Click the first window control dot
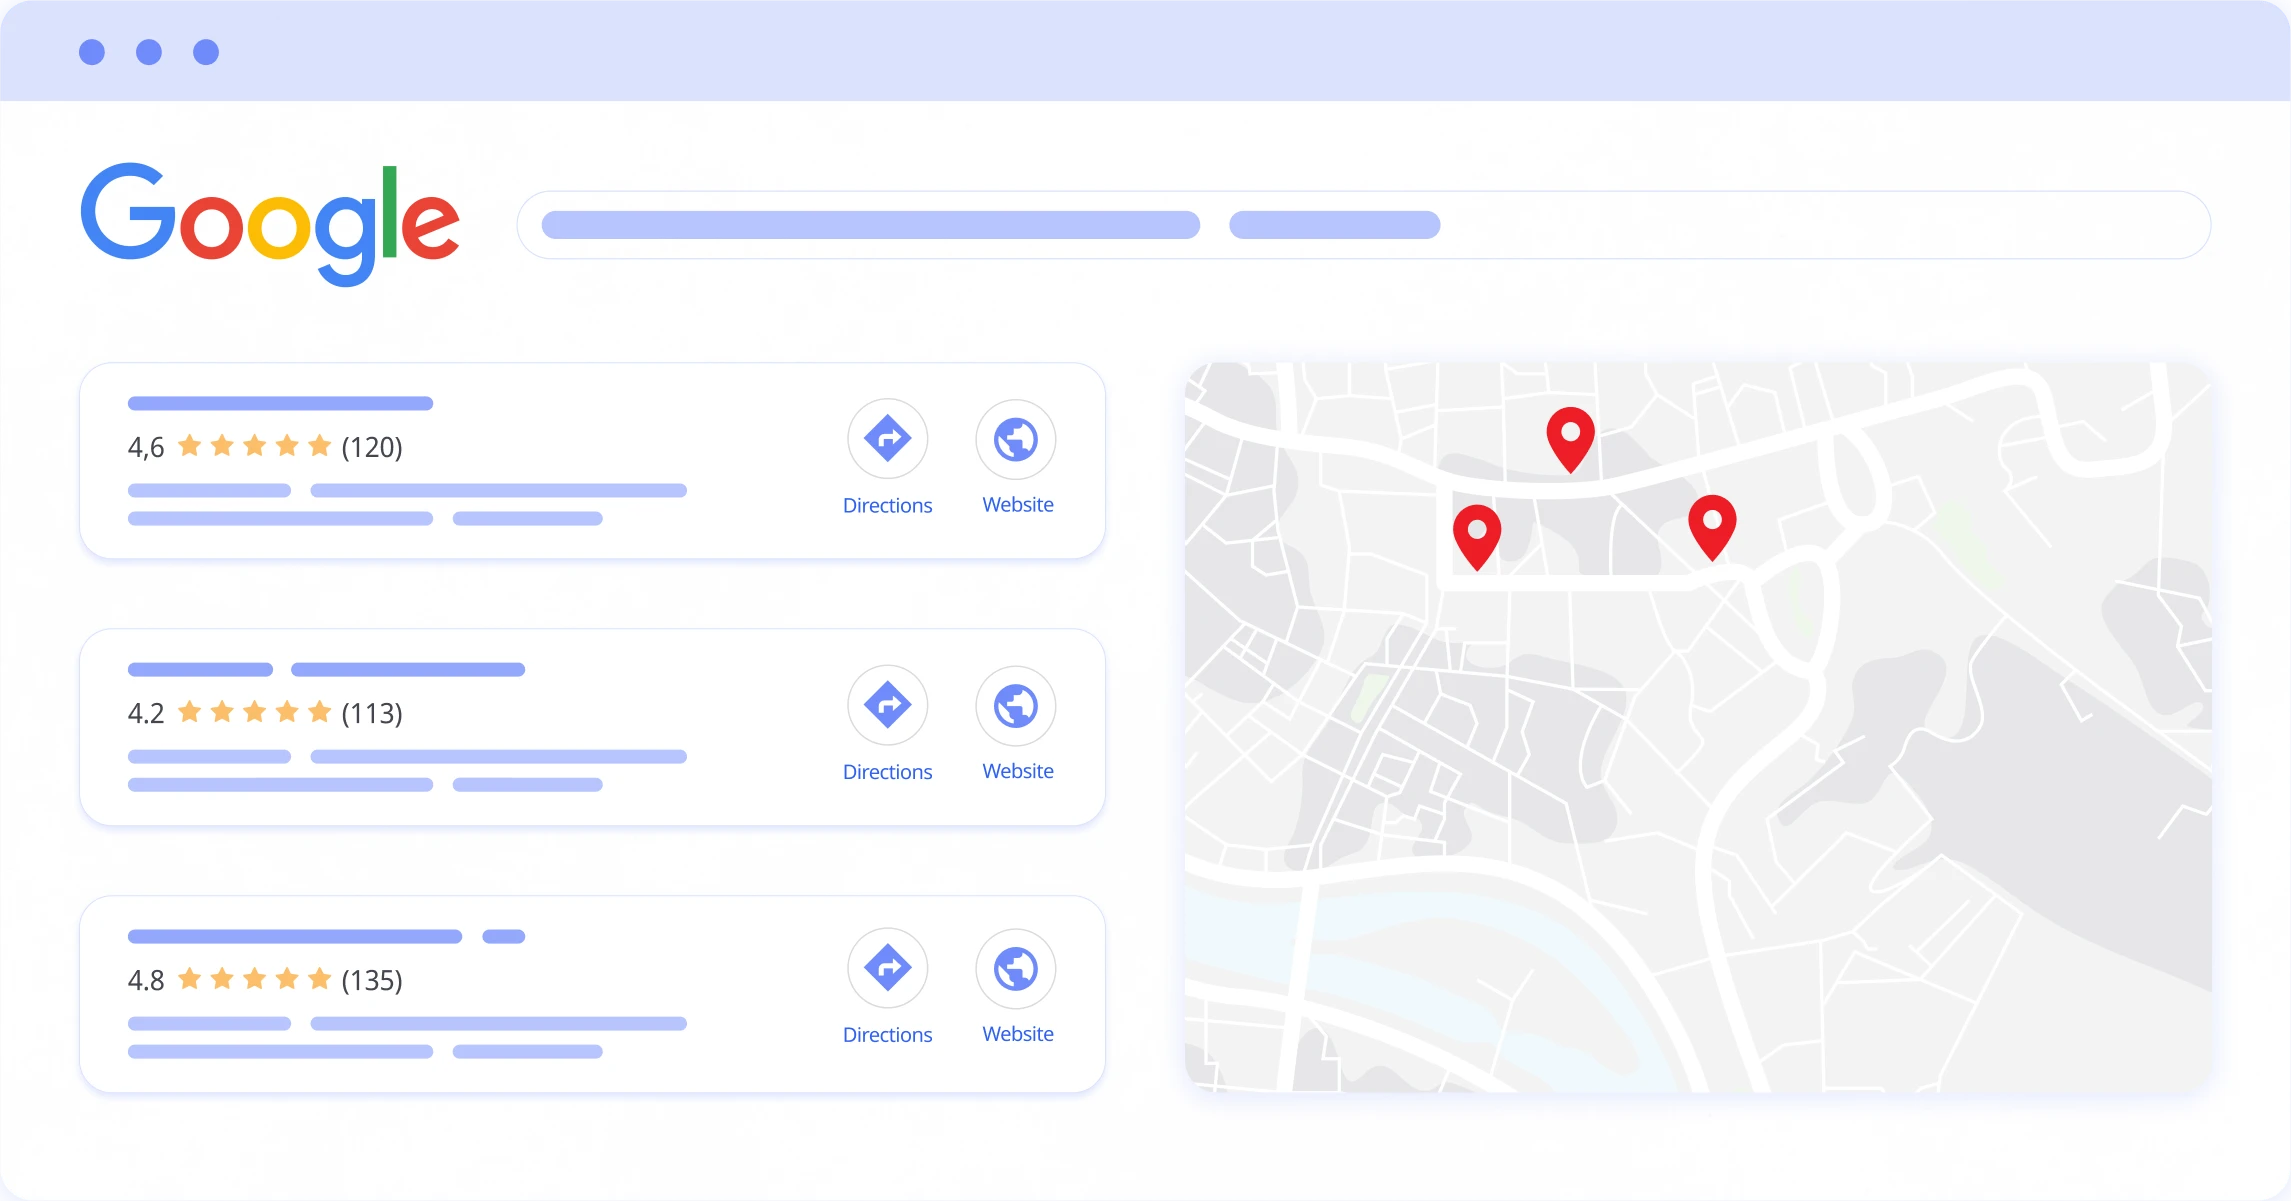Image resolution: width=2291 pixels, height=1201 pixels. tap(92, 52)
